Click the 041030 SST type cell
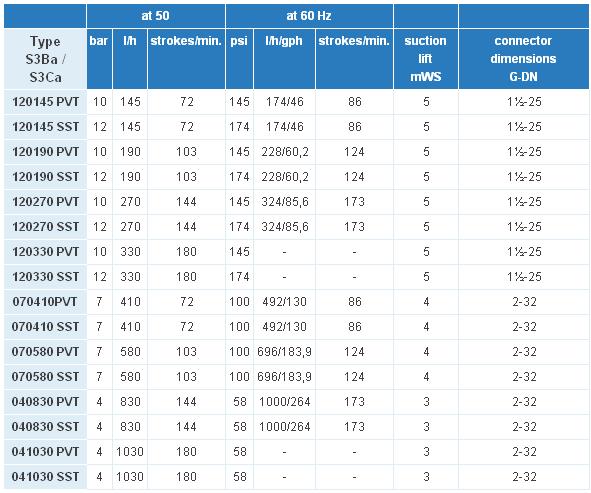 [45, 477]
